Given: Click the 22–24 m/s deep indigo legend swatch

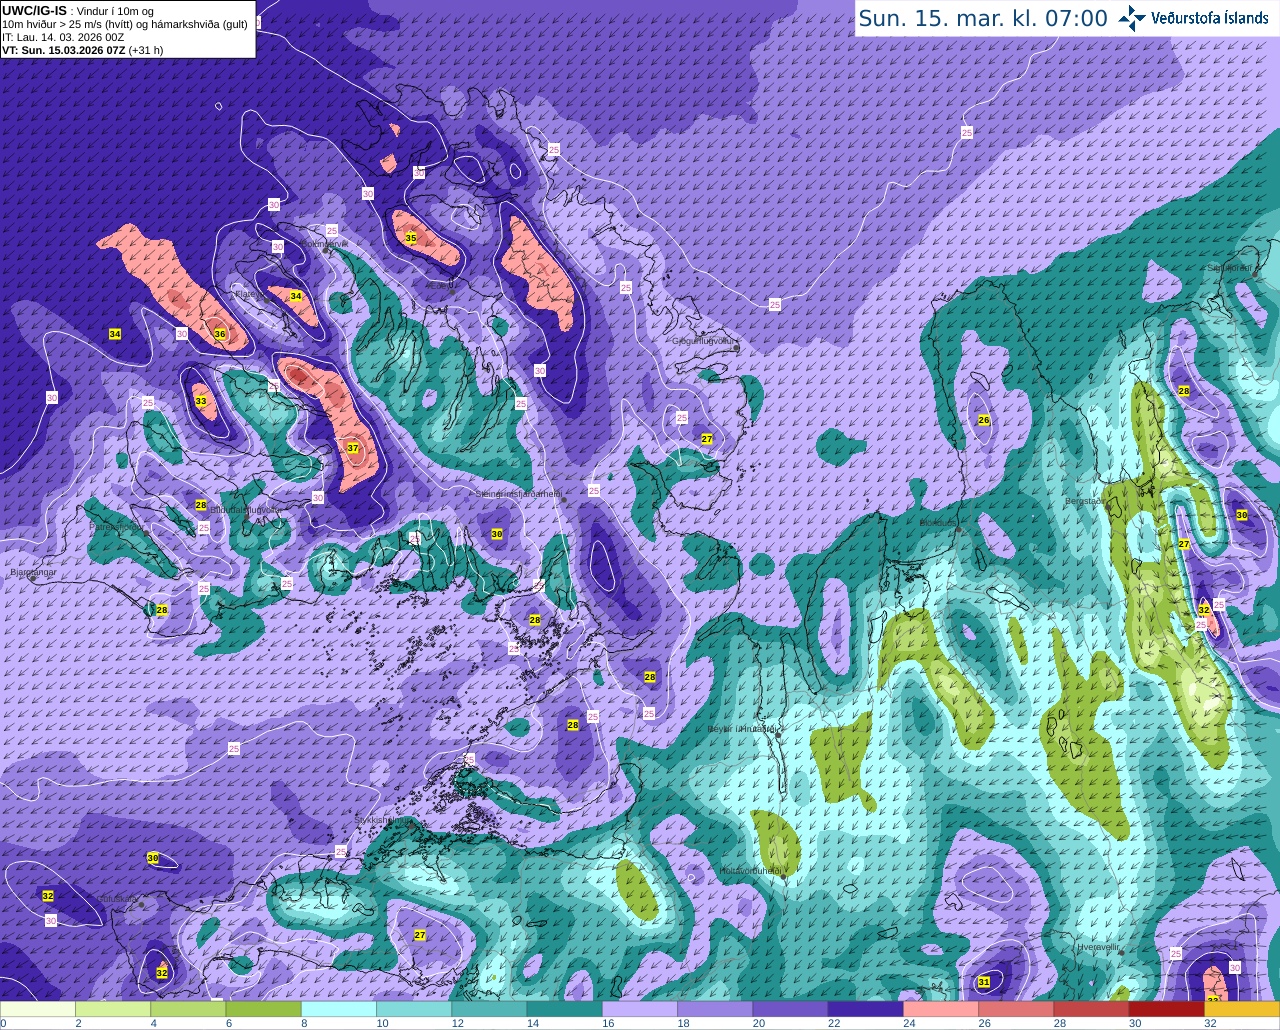Looking at the screenshot, I should [x=866, y=1008].
